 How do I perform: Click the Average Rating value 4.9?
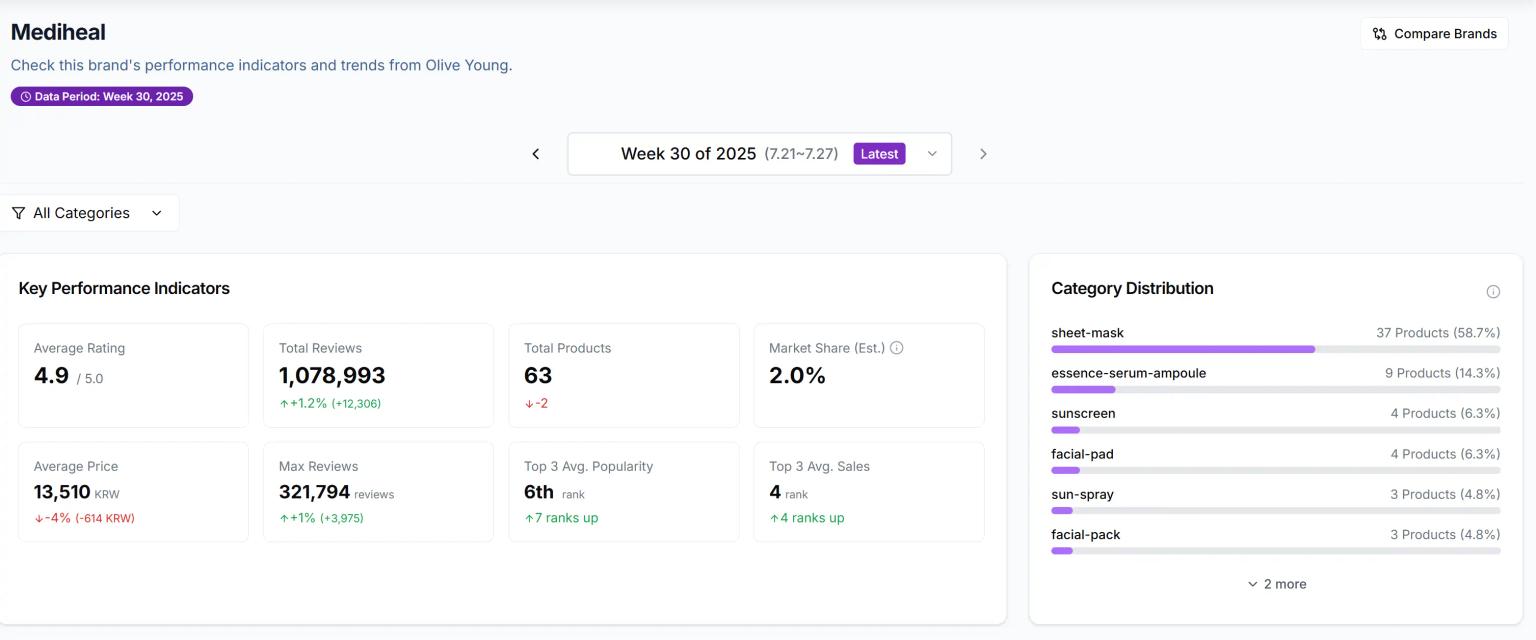pos(51,376)
